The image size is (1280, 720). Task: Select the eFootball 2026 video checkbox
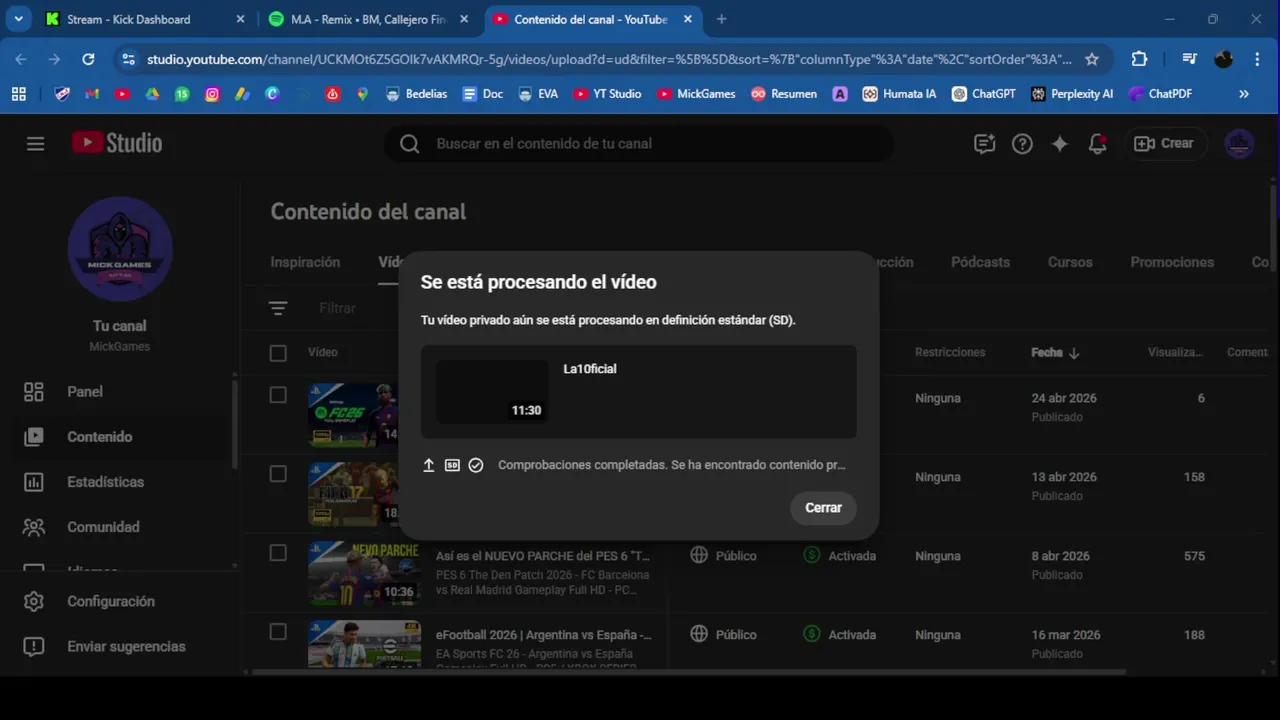278,632
